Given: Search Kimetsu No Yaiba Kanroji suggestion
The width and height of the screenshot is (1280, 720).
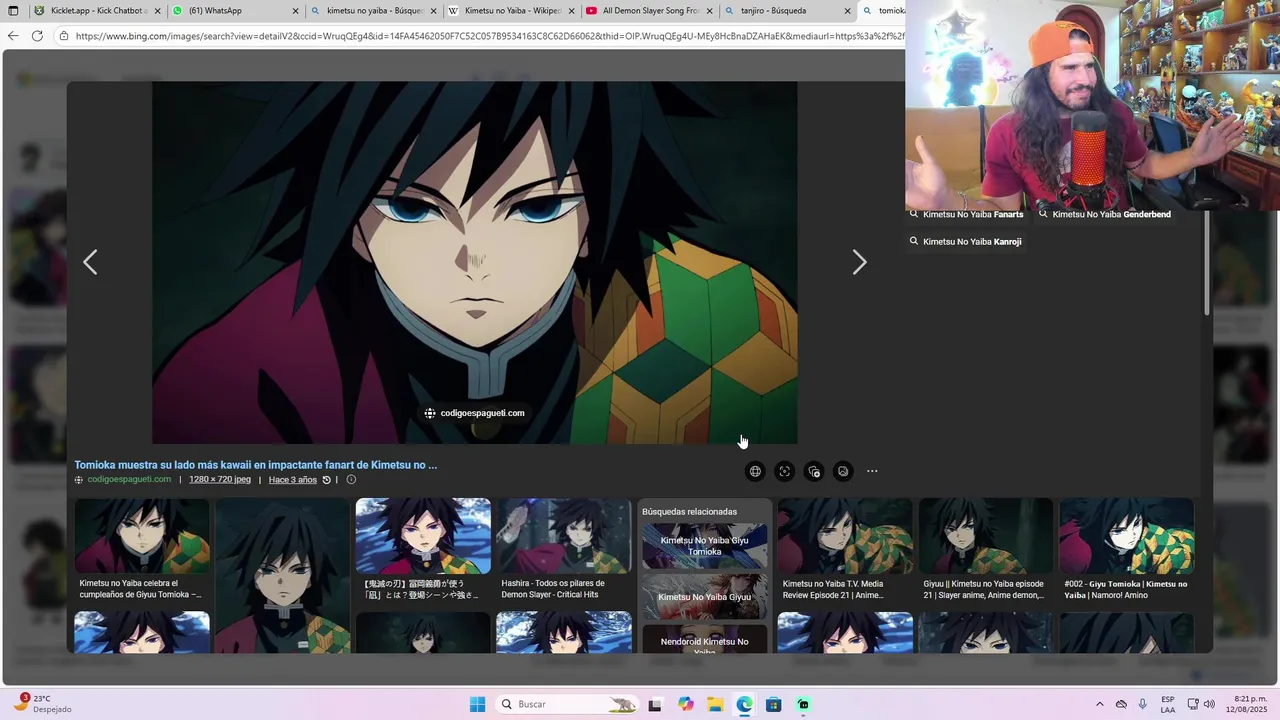Looking at the screenshot, I should (x=964, y=241).
